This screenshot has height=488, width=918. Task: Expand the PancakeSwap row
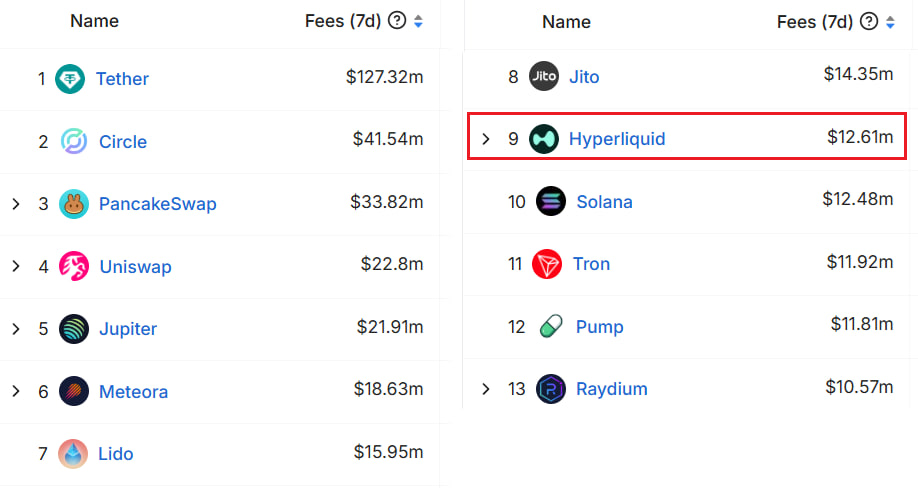click(16, 204)
